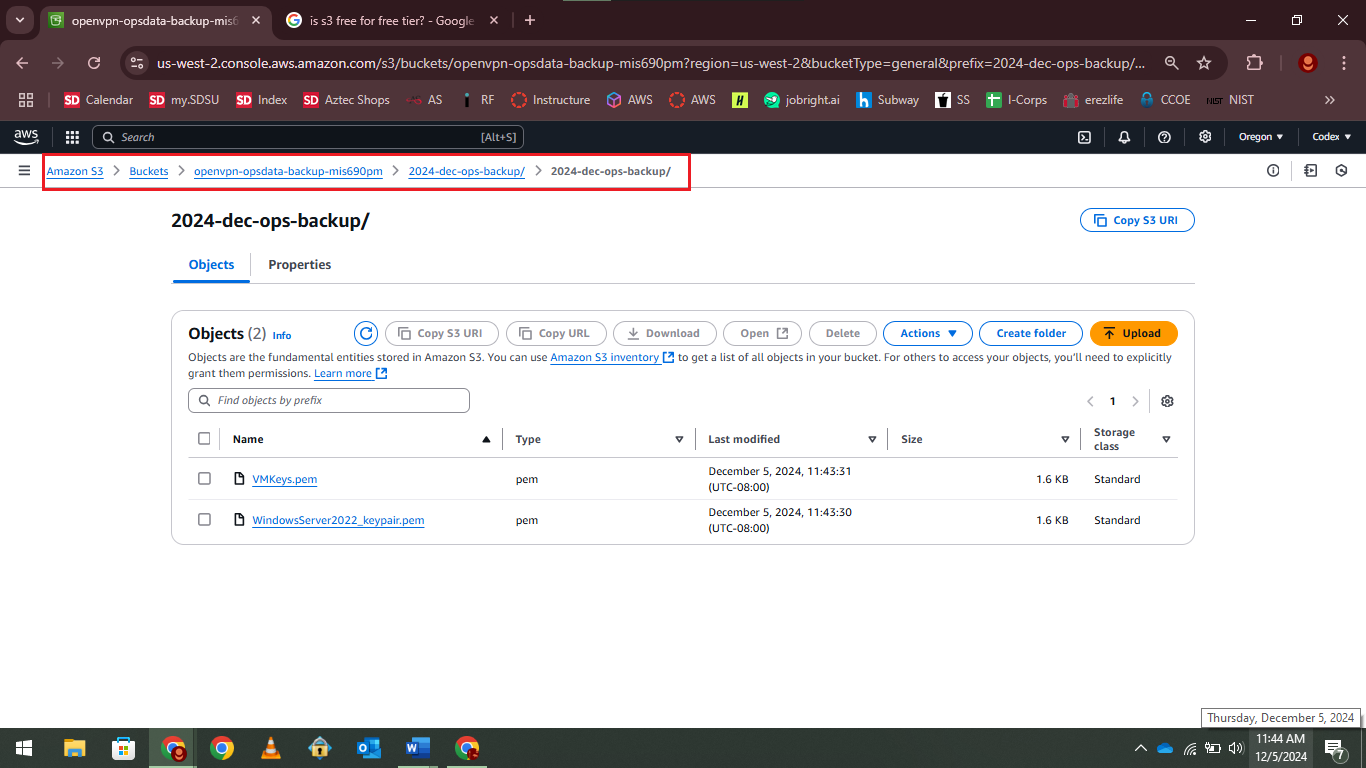The image size is (1366, 768).
Task: Refresh the Objects list
Action: click(366, 333)
